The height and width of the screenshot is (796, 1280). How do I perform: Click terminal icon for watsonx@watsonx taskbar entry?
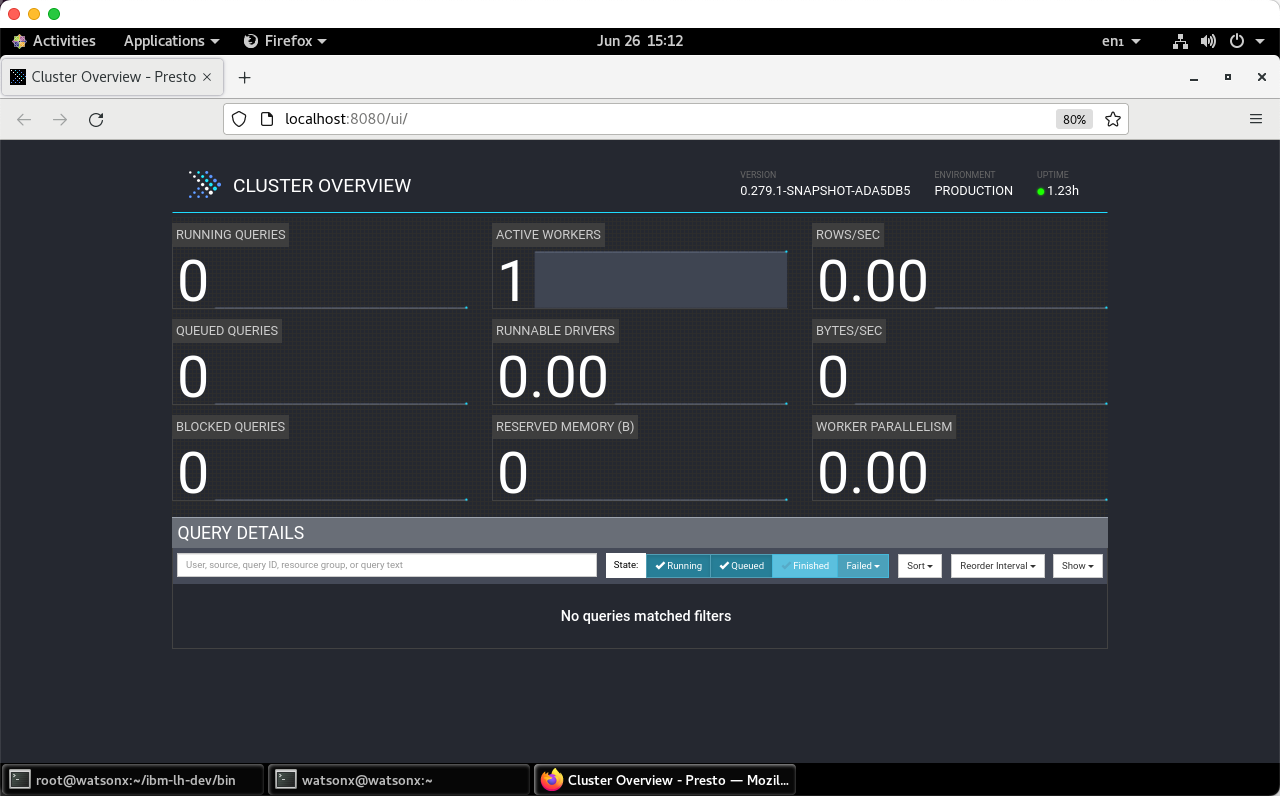pyautogui.click(x=286, y=780)
